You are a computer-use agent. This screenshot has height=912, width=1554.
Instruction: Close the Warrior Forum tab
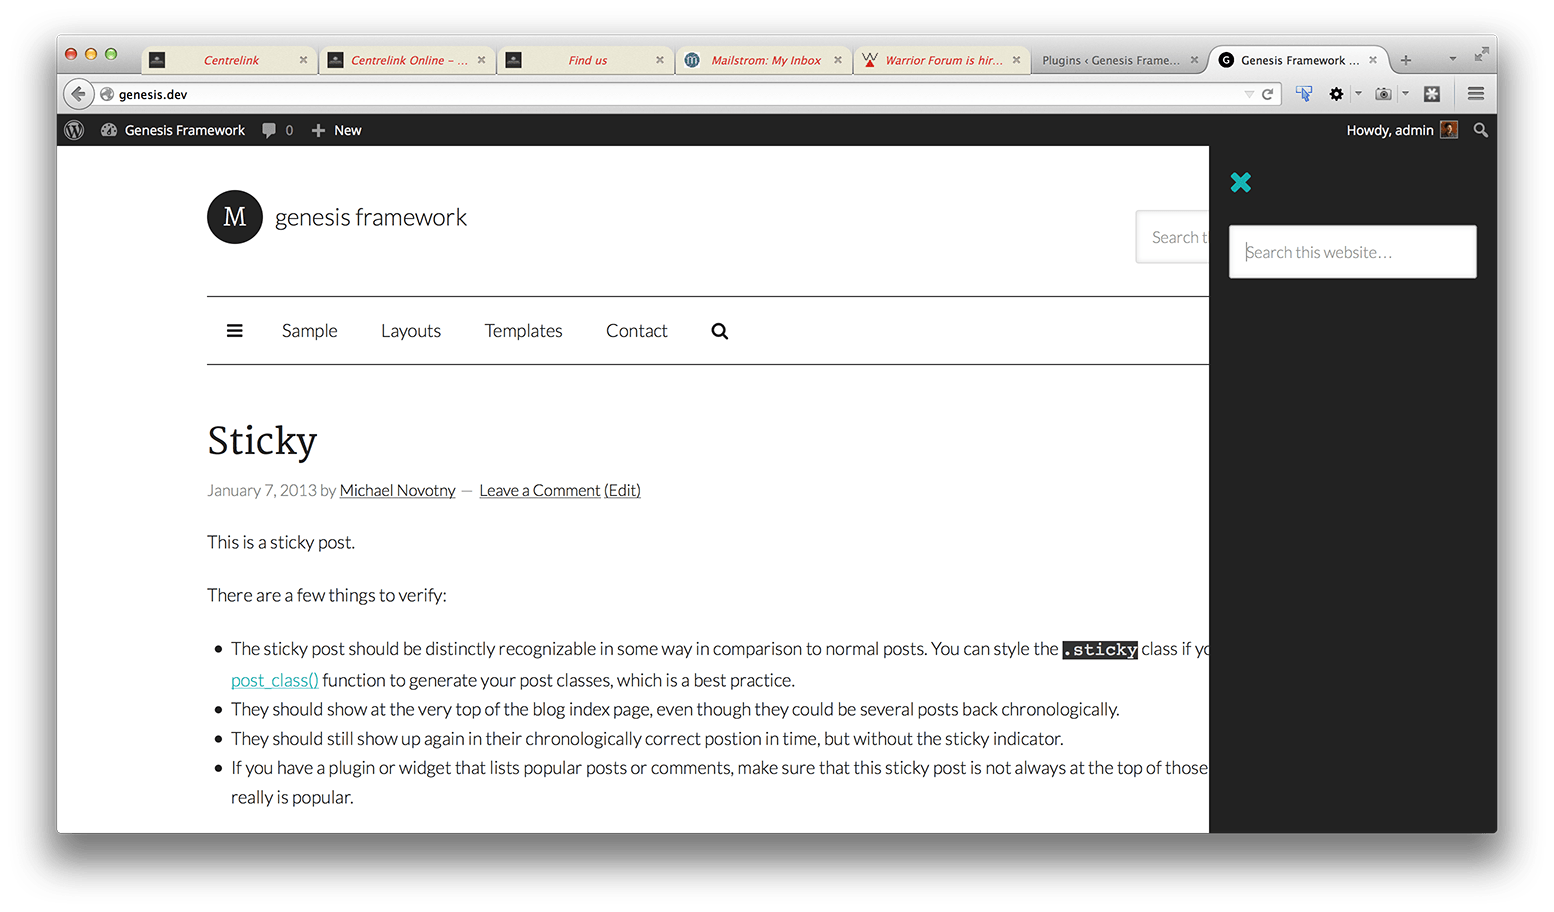pyautogui.click(x=1016, y=60)
